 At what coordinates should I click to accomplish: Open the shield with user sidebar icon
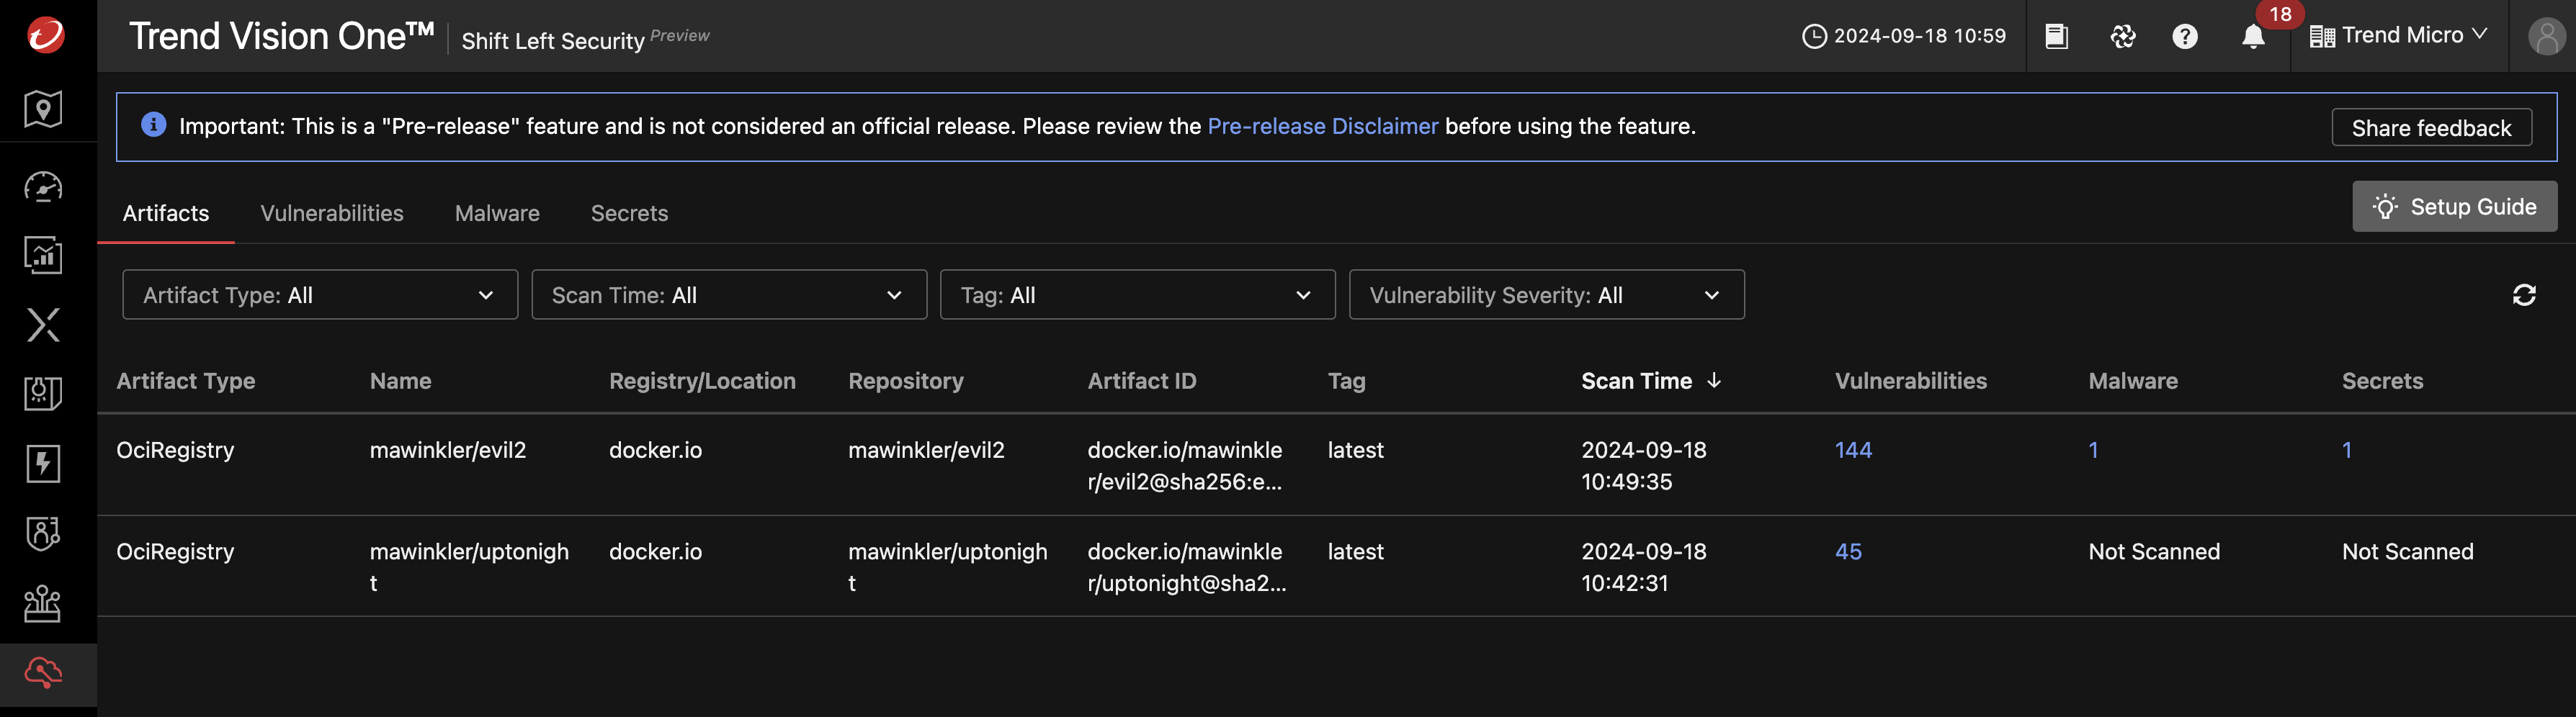click(43, 533)
